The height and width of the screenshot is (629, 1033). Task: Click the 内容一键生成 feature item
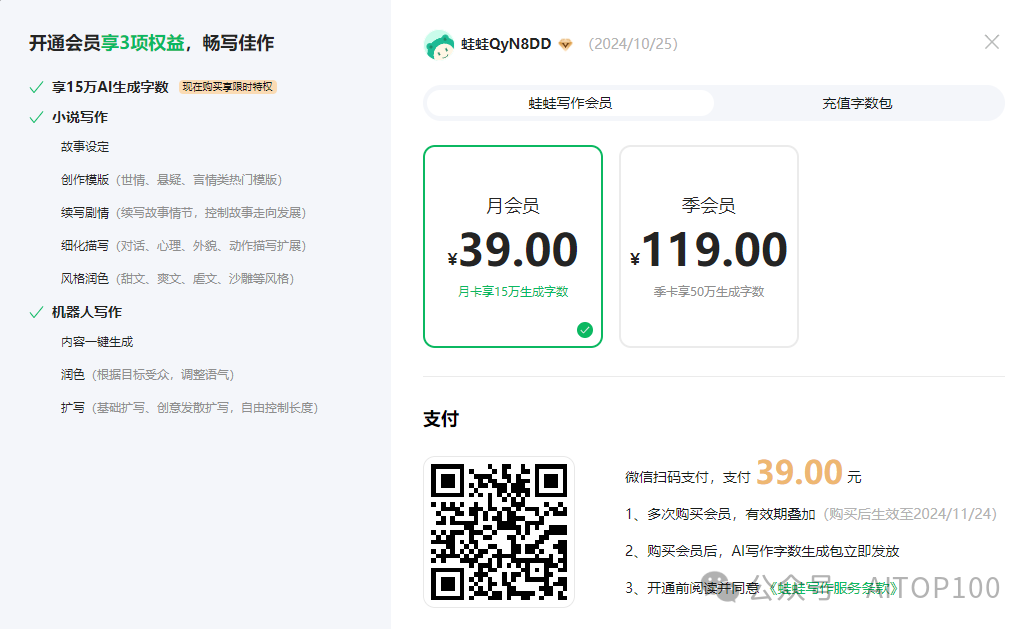[97, 342]
